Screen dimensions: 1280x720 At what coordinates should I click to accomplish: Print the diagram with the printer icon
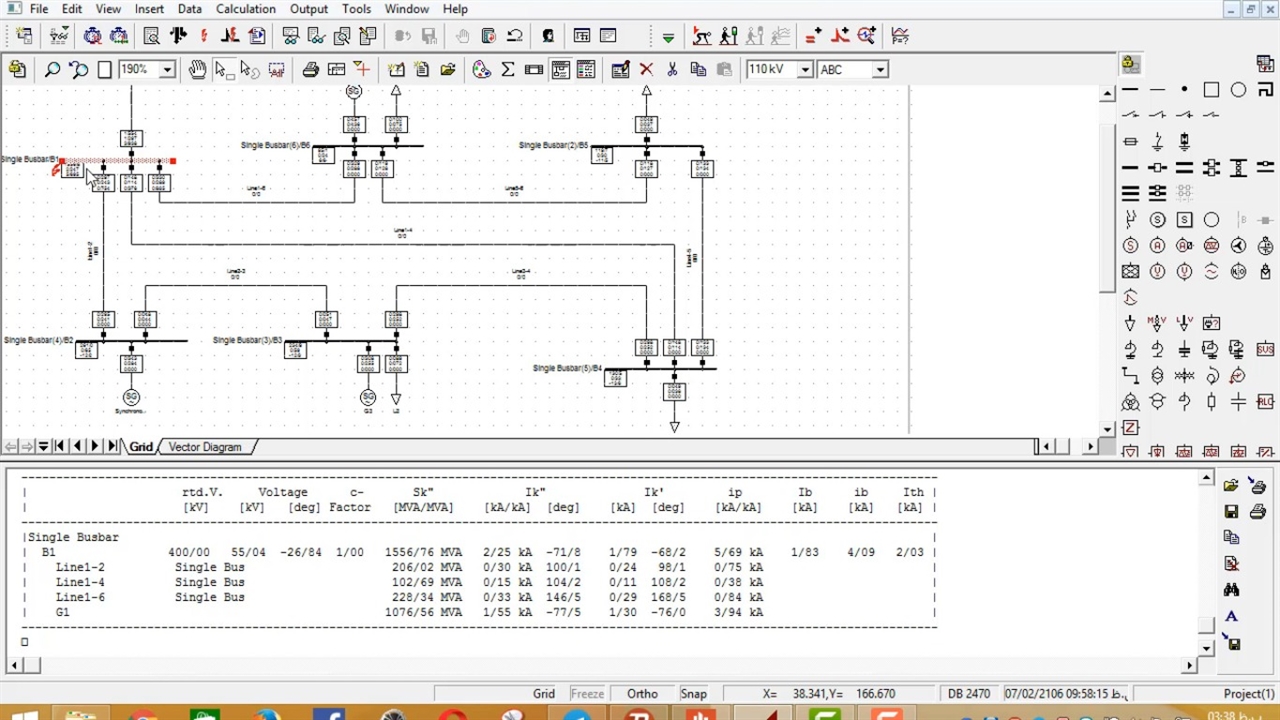click(x=311, y=70)
